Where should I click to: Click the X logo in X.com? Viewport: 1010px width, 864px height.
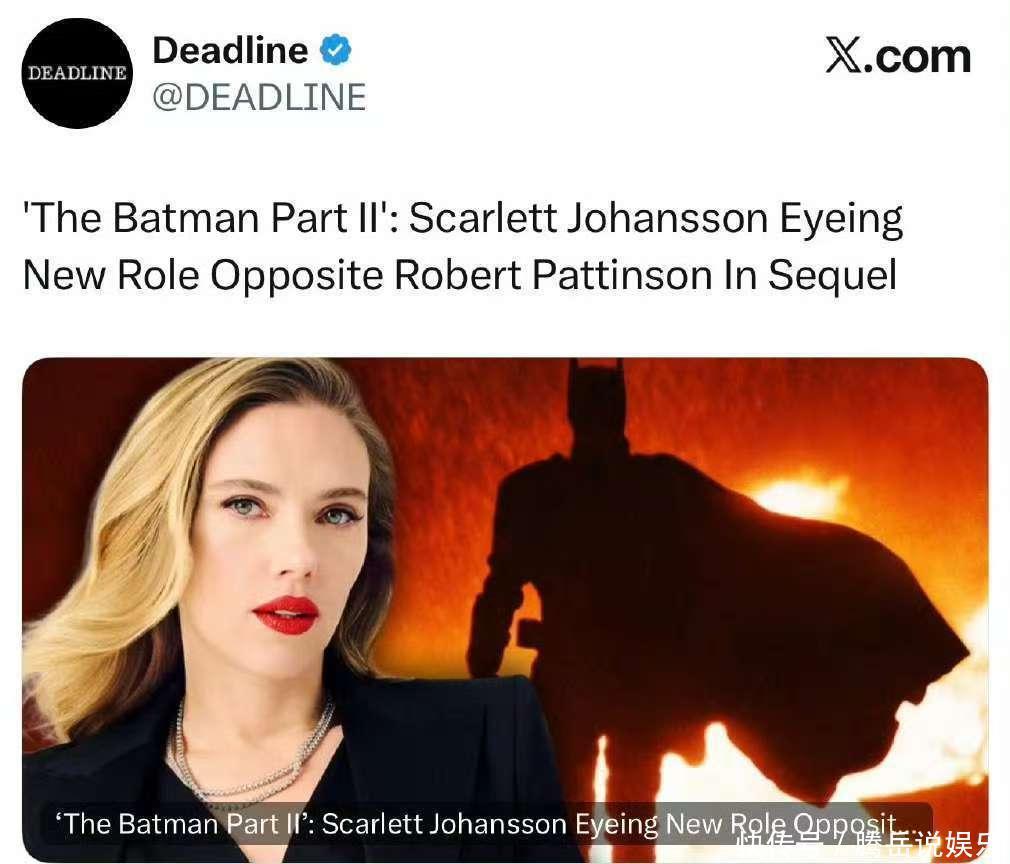pos(844,55)
